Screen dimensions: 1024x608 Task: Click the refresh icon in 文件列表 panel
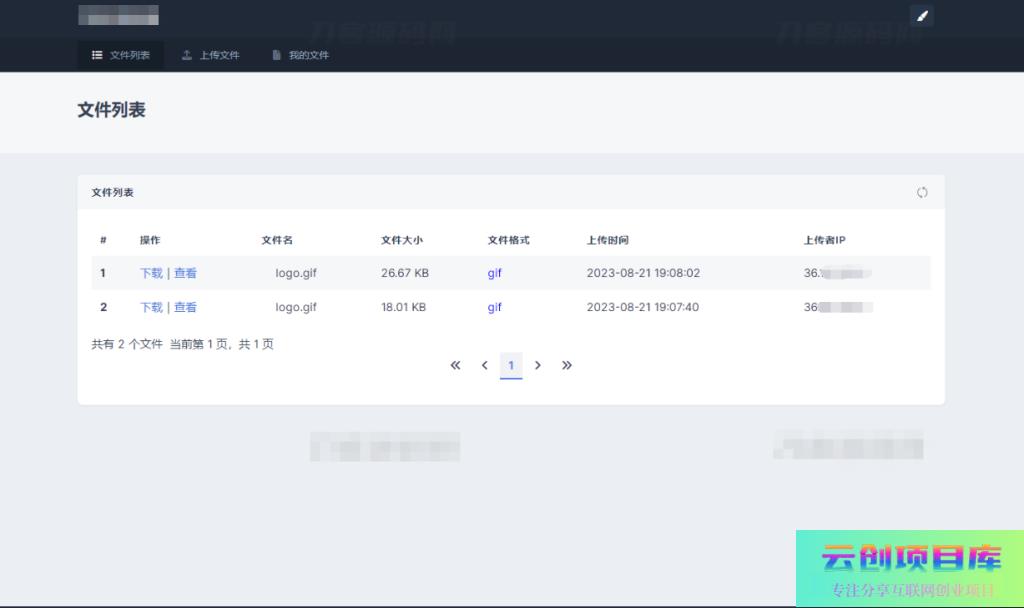tap(922, 192)
